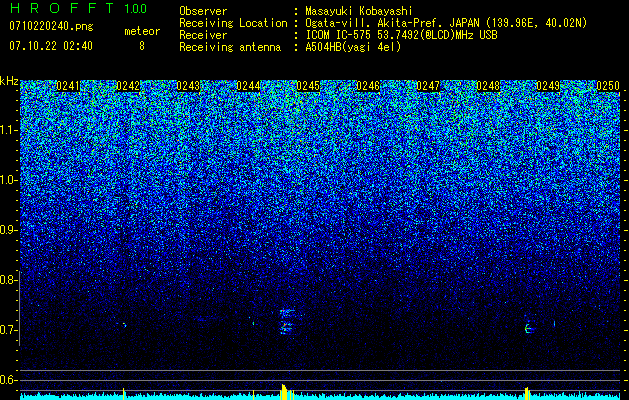Click the 0248 time marker
This screenshot has width=629, height=400.
pyautogui.click(x=488, y=86)
